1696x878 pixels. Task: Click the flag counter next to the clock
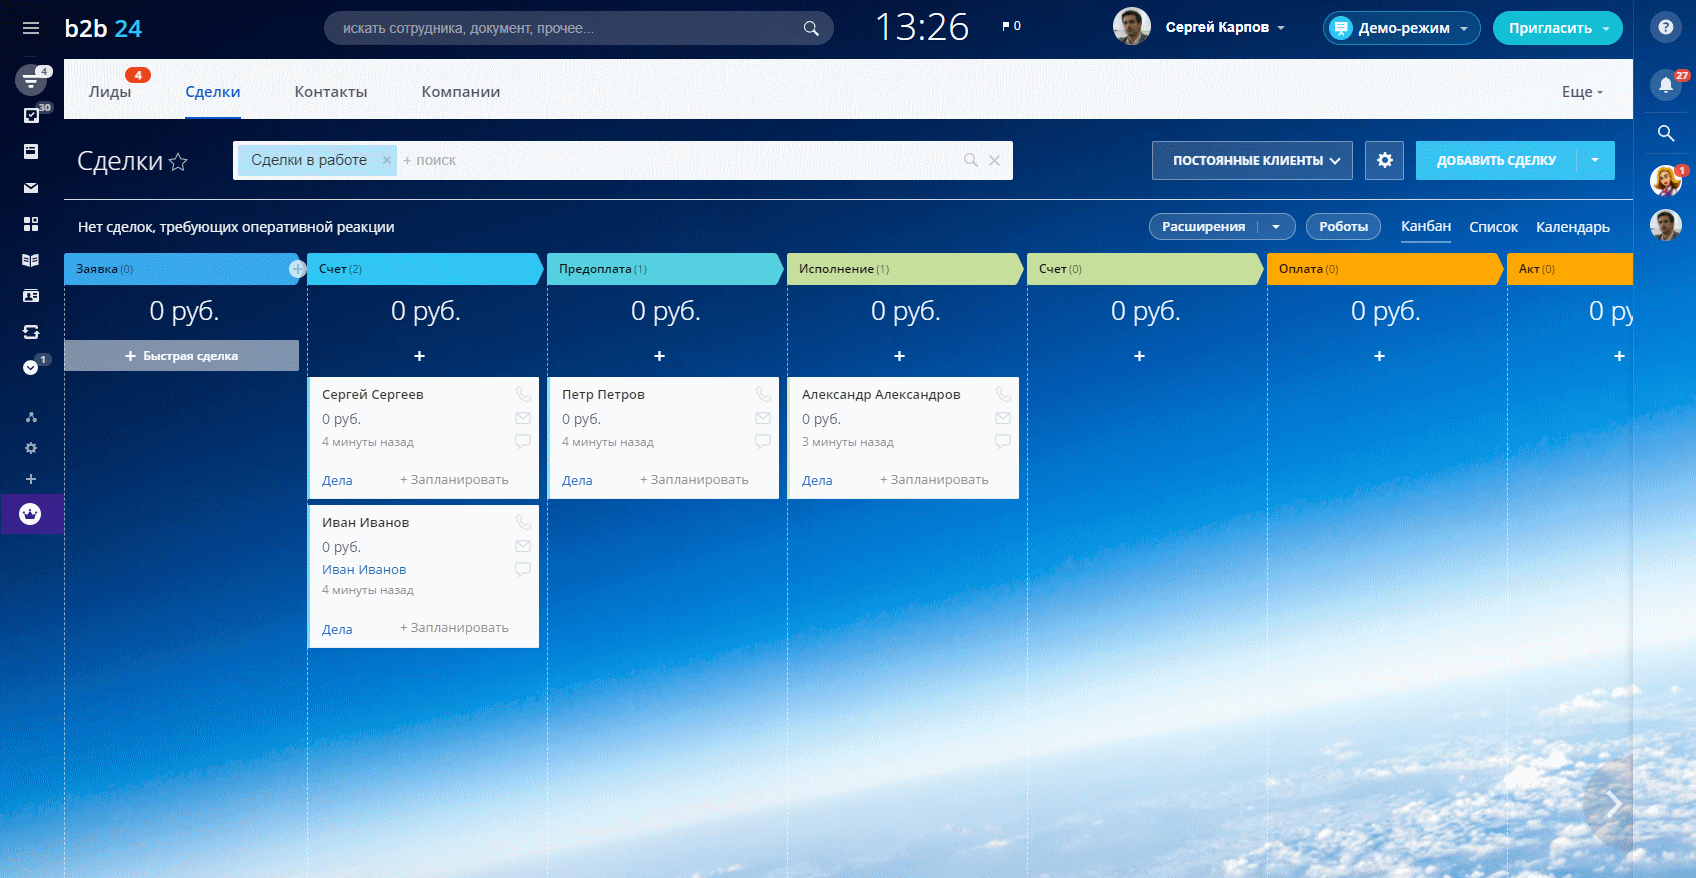pos(1011,26)
